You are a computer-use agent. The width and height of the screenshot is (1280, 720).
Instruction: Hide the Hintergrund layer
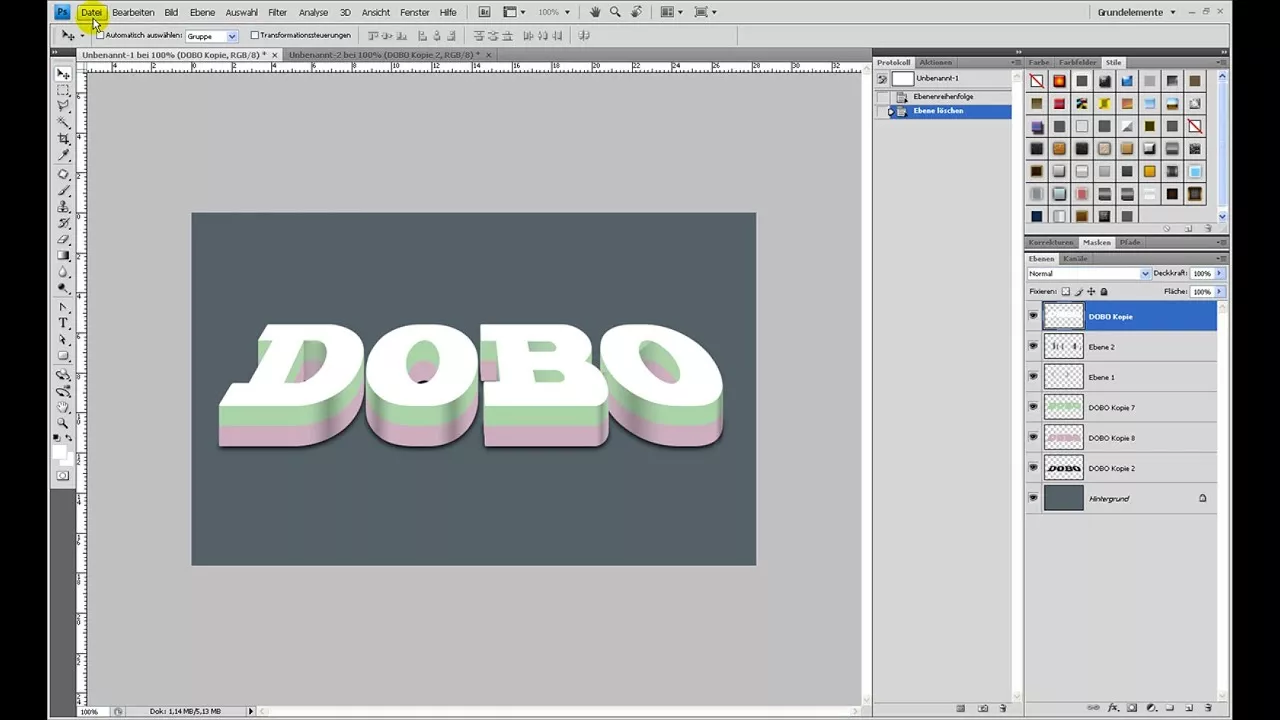(x=1033, y=498)
